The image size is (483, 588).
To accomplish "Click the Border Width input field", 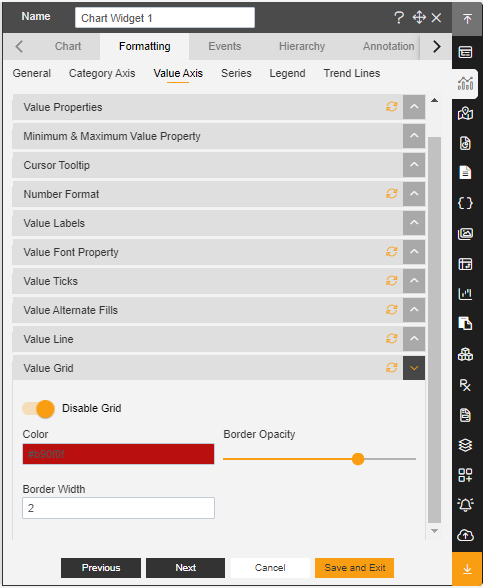I will point(118,508).
